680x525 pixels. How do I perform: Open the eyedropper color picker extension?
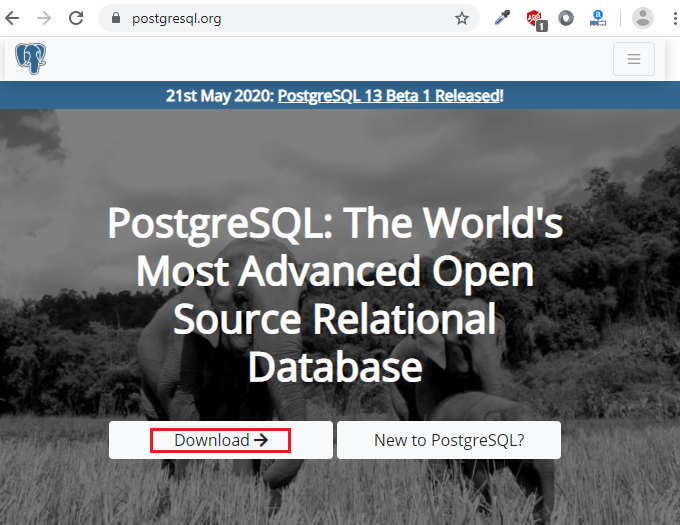click(x=501, y=18)
